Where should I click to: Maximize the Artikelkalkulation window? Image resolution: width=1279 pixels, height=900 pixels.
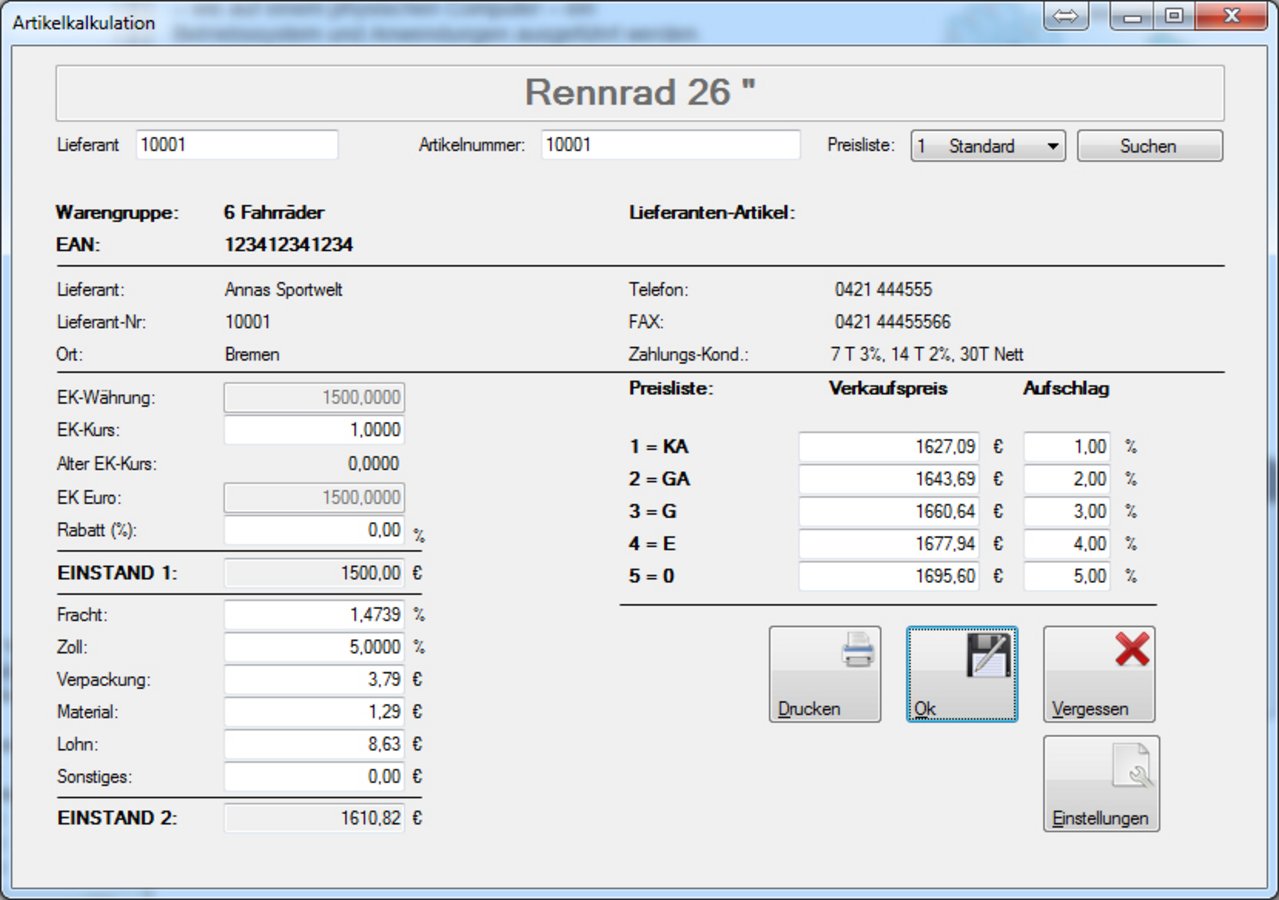tap(1174, 16)
